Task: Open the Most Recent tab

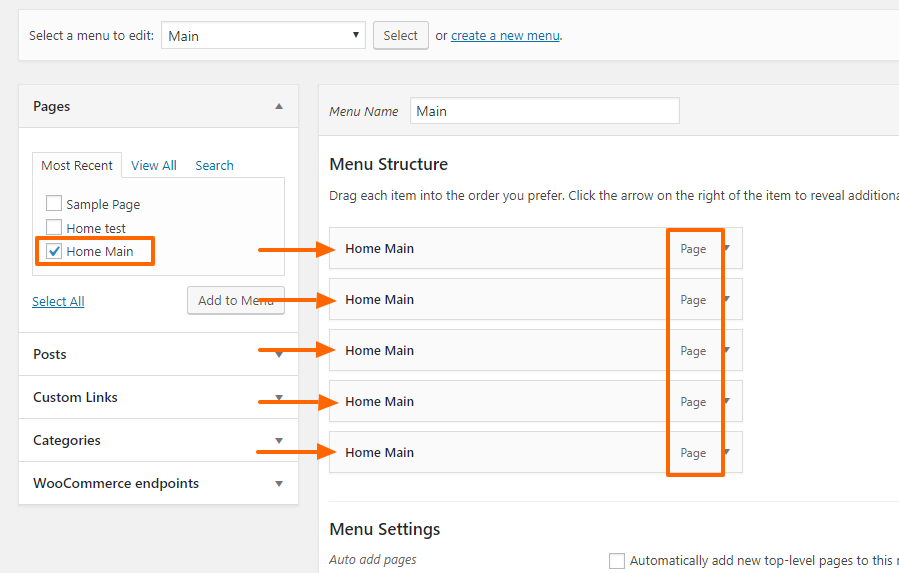Action: tap(77, 165)
